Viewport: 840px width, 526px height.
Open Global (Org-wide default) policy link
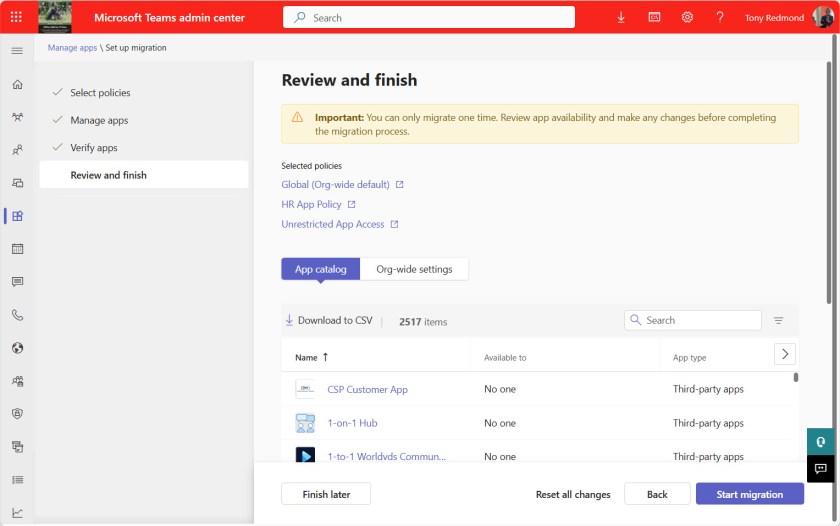tap(335, 185)
